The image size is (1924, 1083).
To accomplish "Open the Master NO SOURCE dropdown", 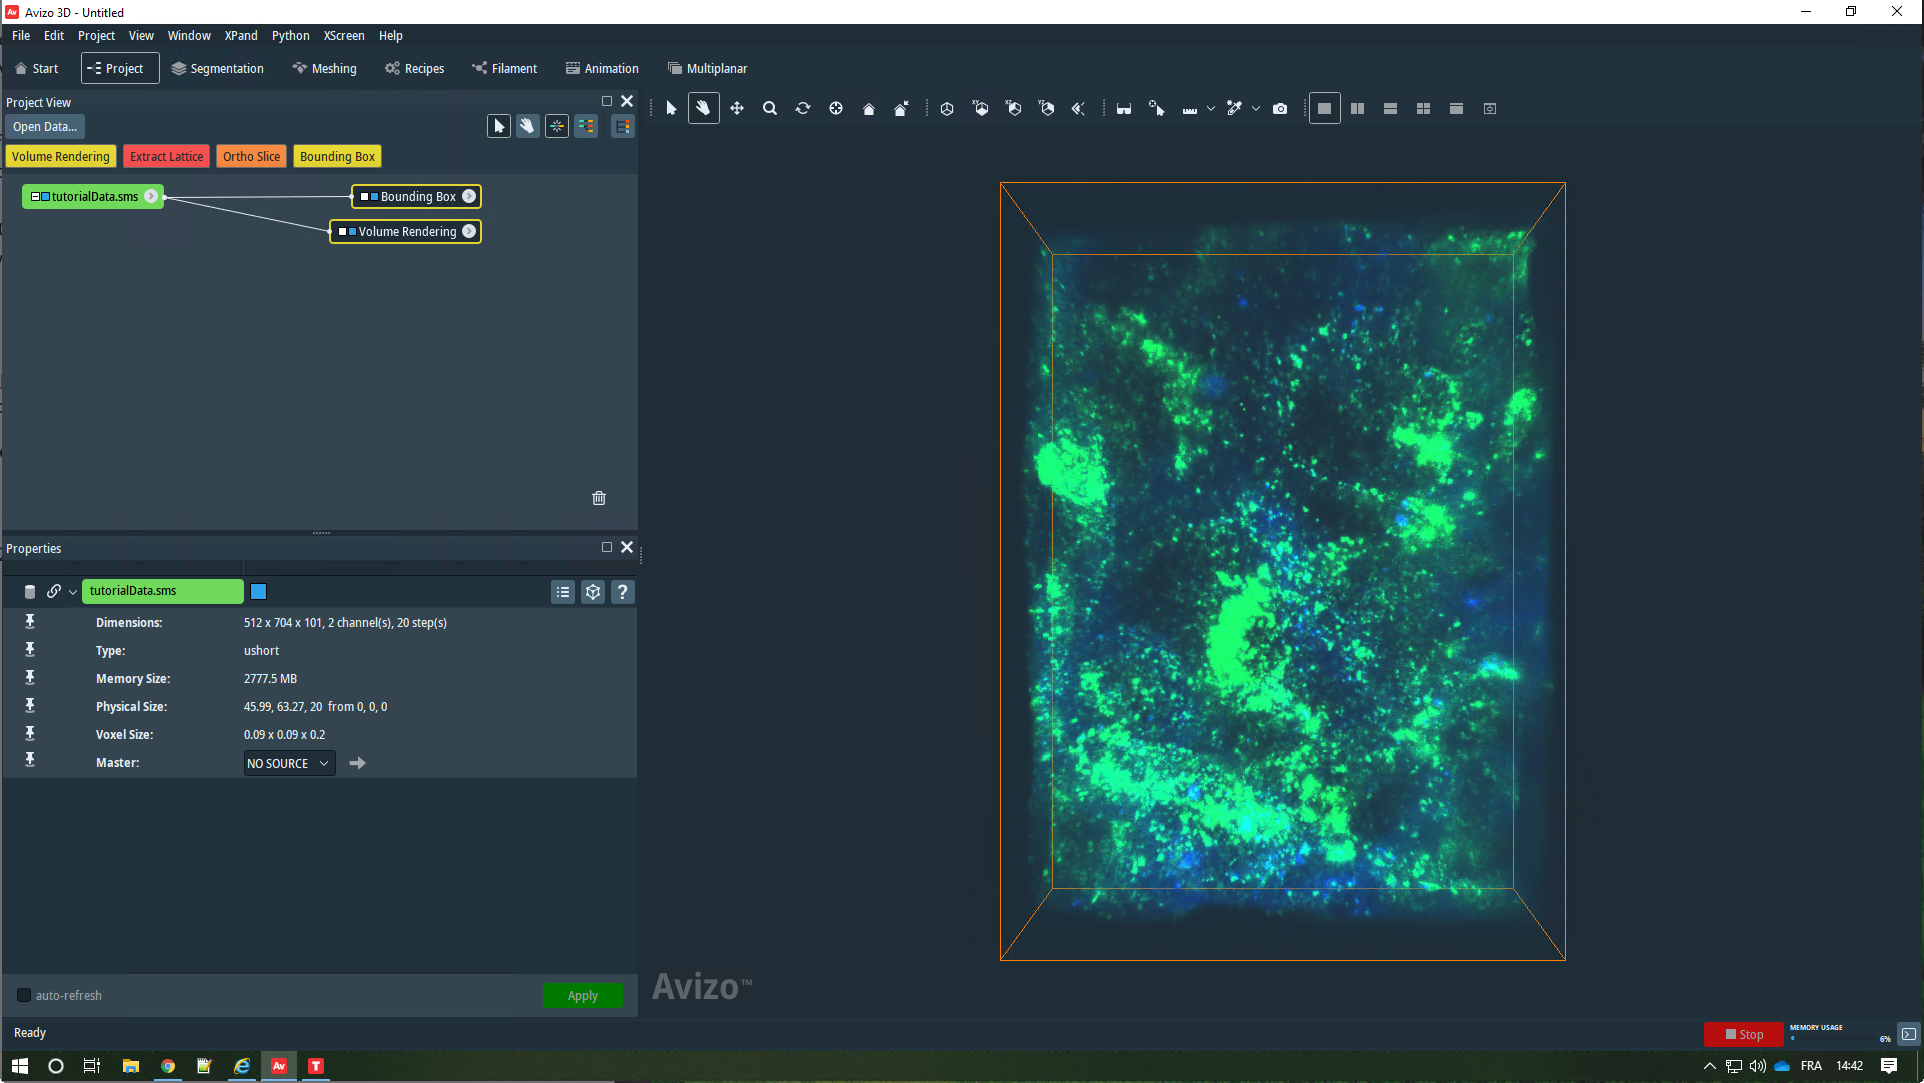I will click(289, 763).
